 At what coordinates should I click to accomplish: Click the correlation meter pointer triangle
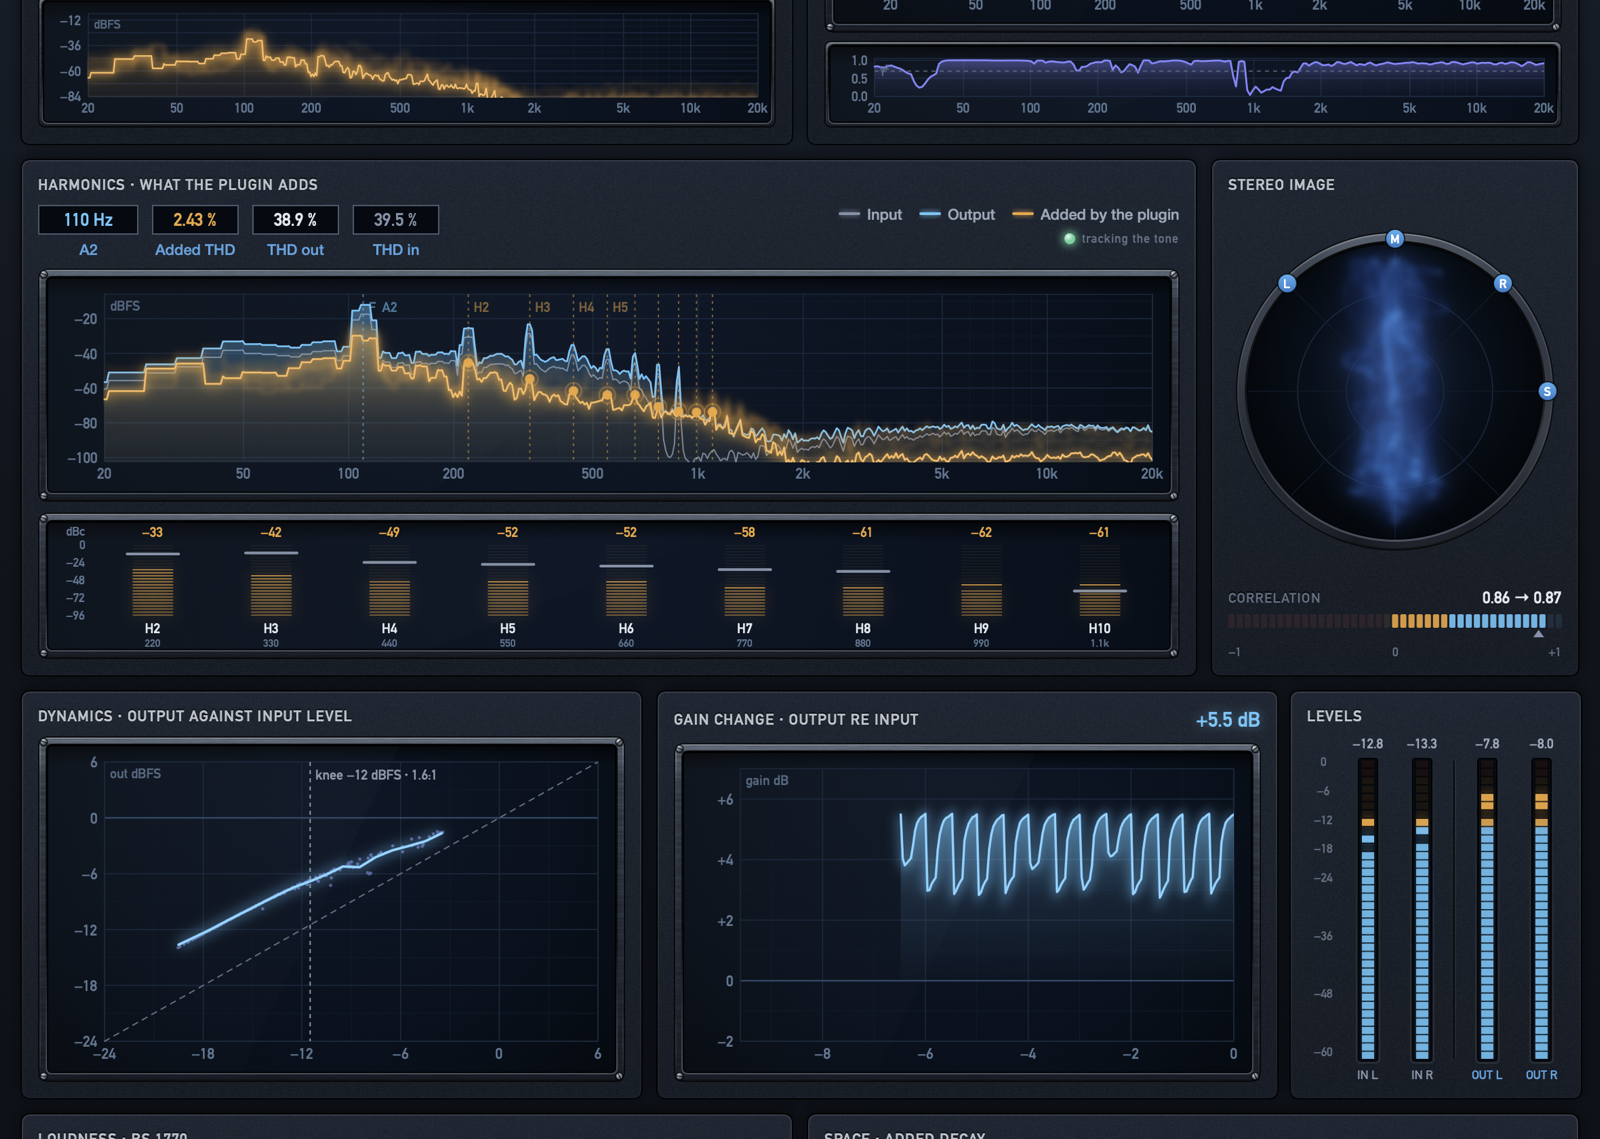[1538, 634]
